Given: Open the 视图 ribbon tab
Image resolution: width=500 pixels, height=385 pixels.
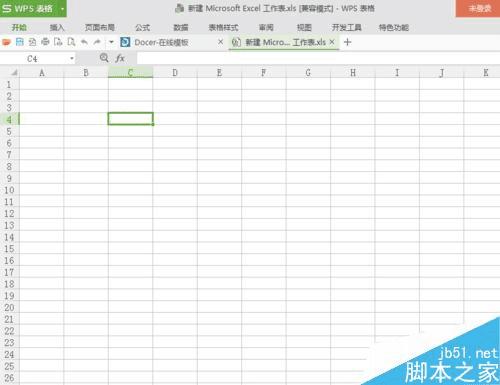Looking at the screenshot, I should click(304, 27).
